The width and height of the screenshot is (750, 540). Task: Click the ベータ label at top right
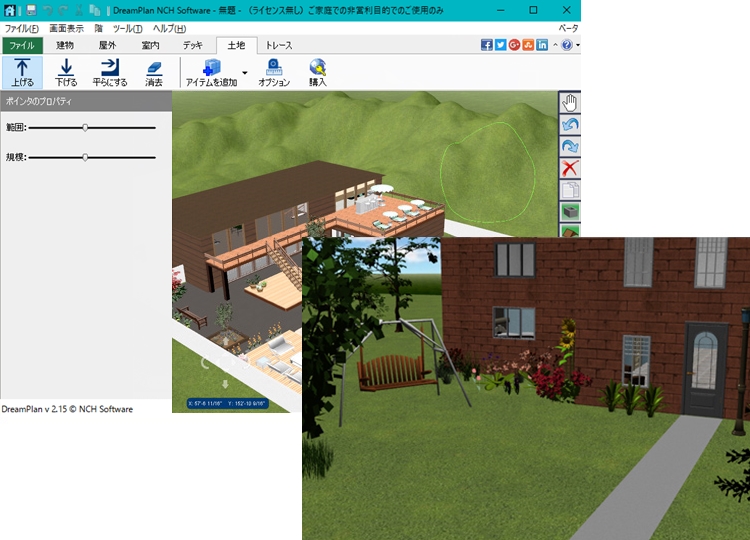[568, 29]
